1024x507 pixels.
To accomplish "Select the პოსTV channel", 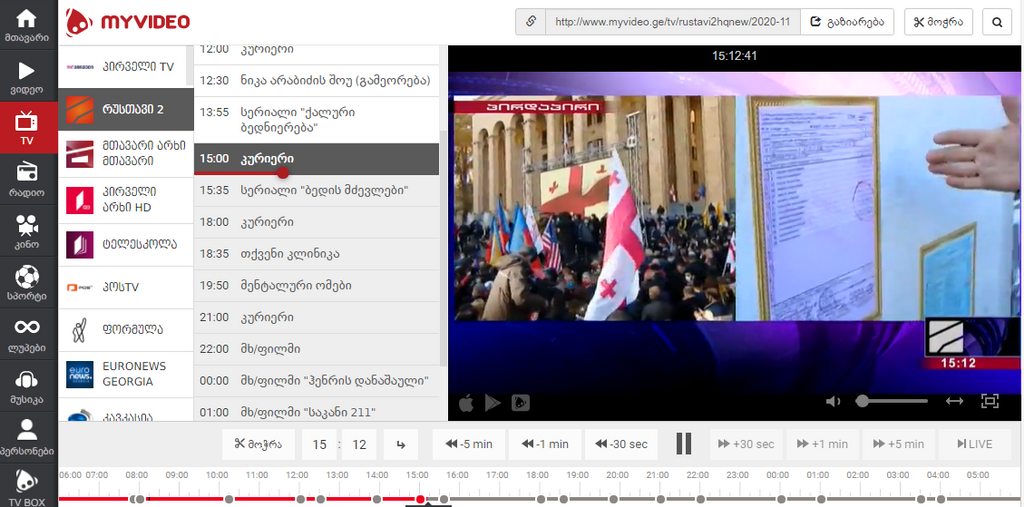I will [x=125, y=287].
